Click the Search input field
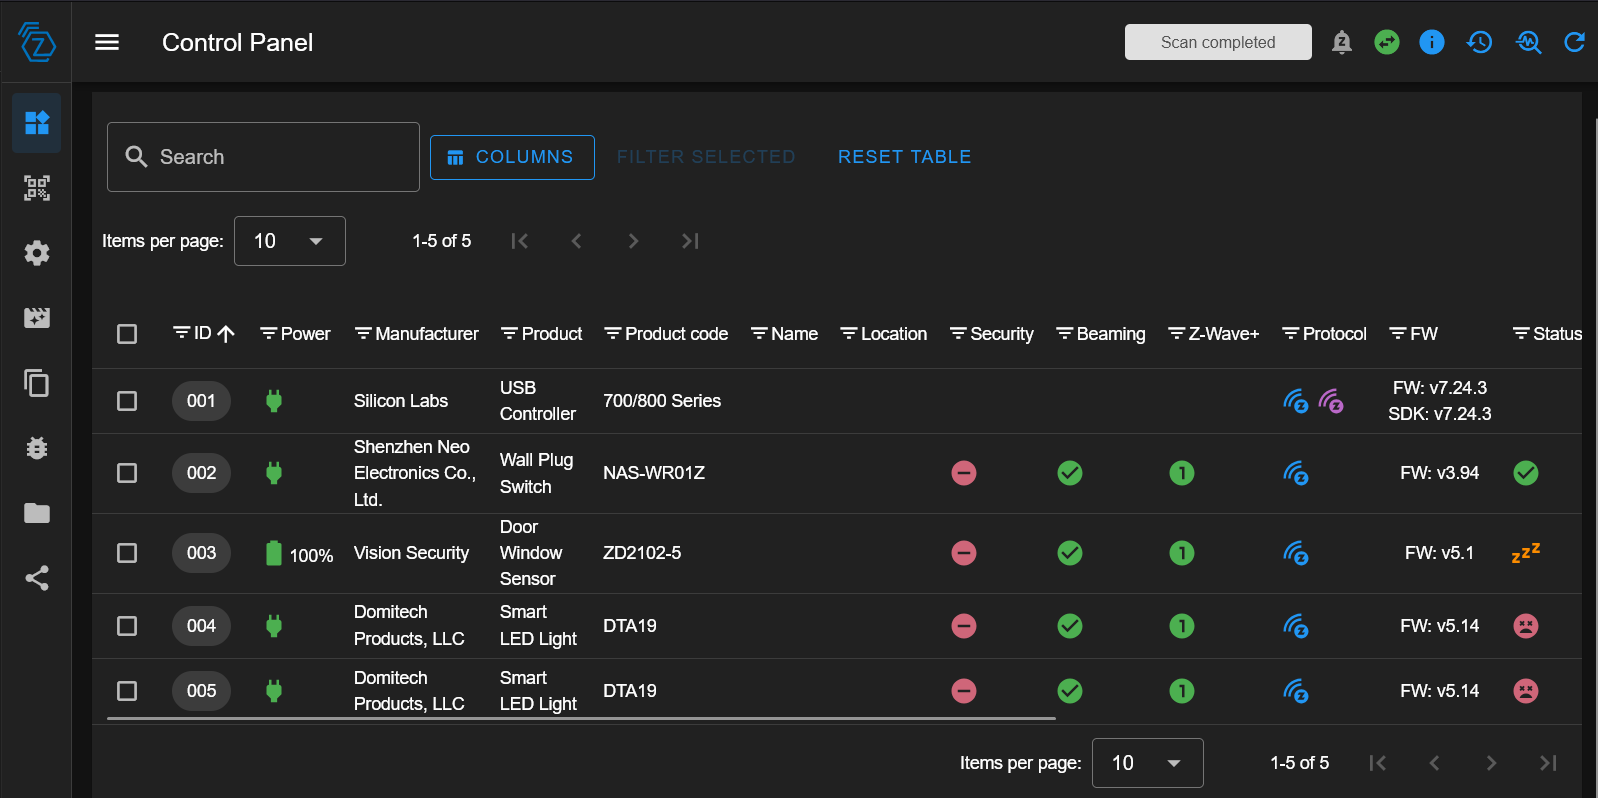1598x798 pixels. pos(263,157)
